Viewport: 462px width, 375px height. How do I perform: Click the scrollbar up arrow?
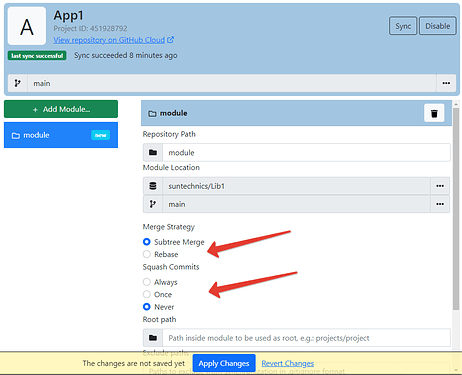click(x=456, y=104)
